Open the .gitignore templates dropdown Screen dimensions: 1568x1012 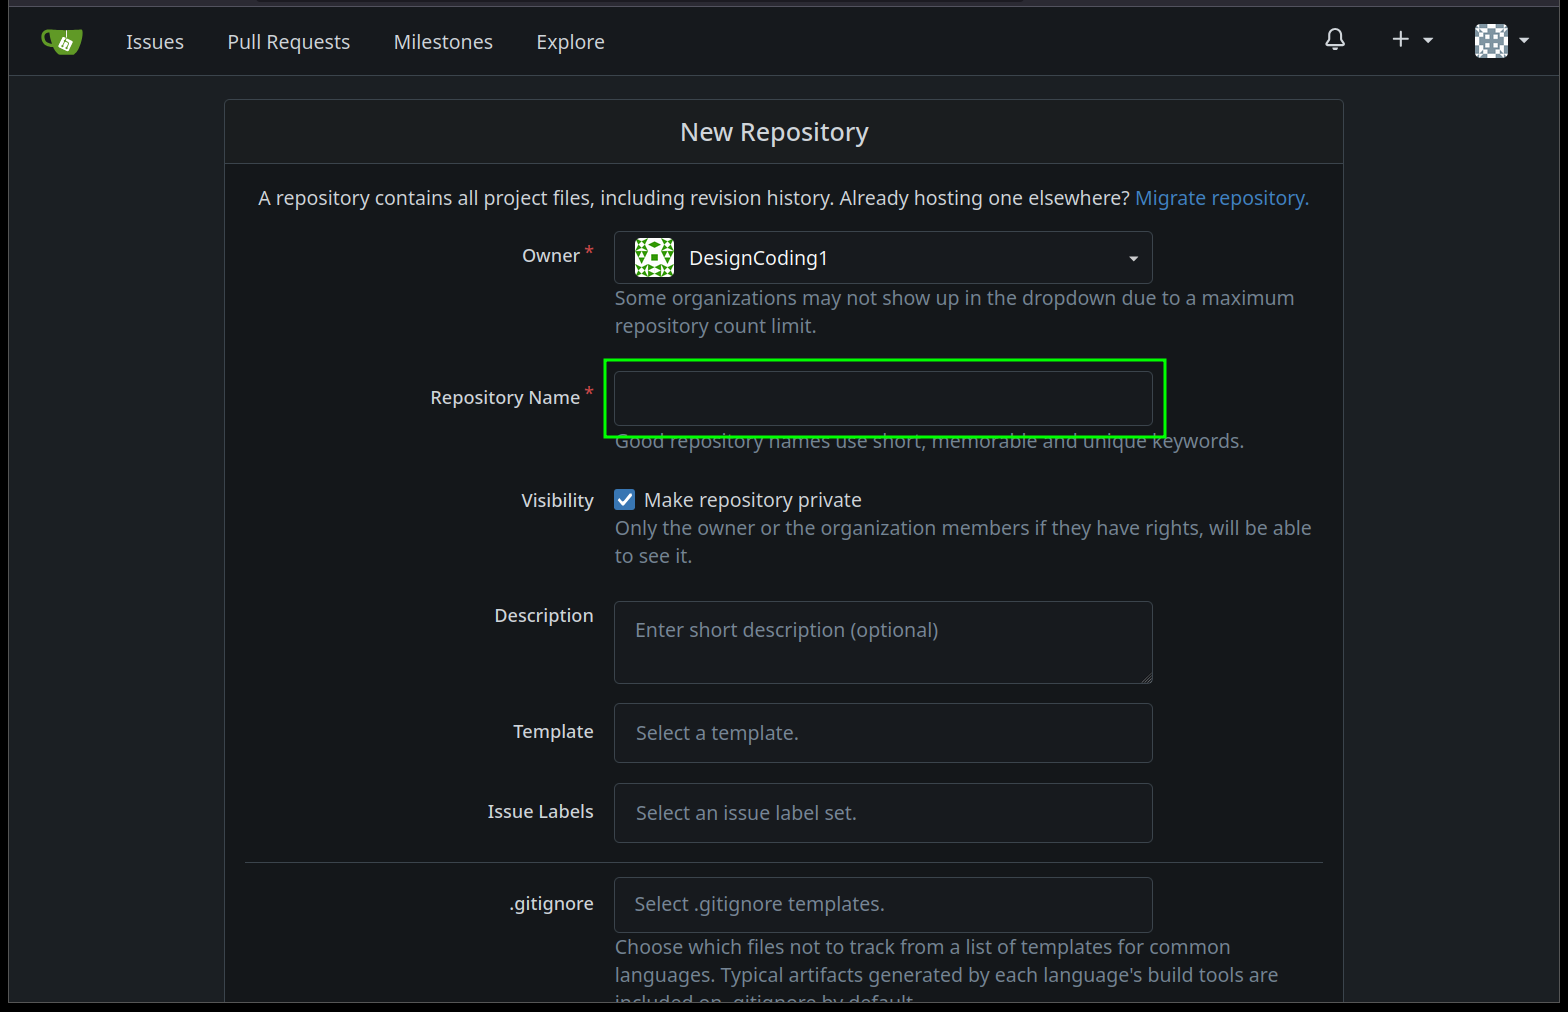[882, 905]
